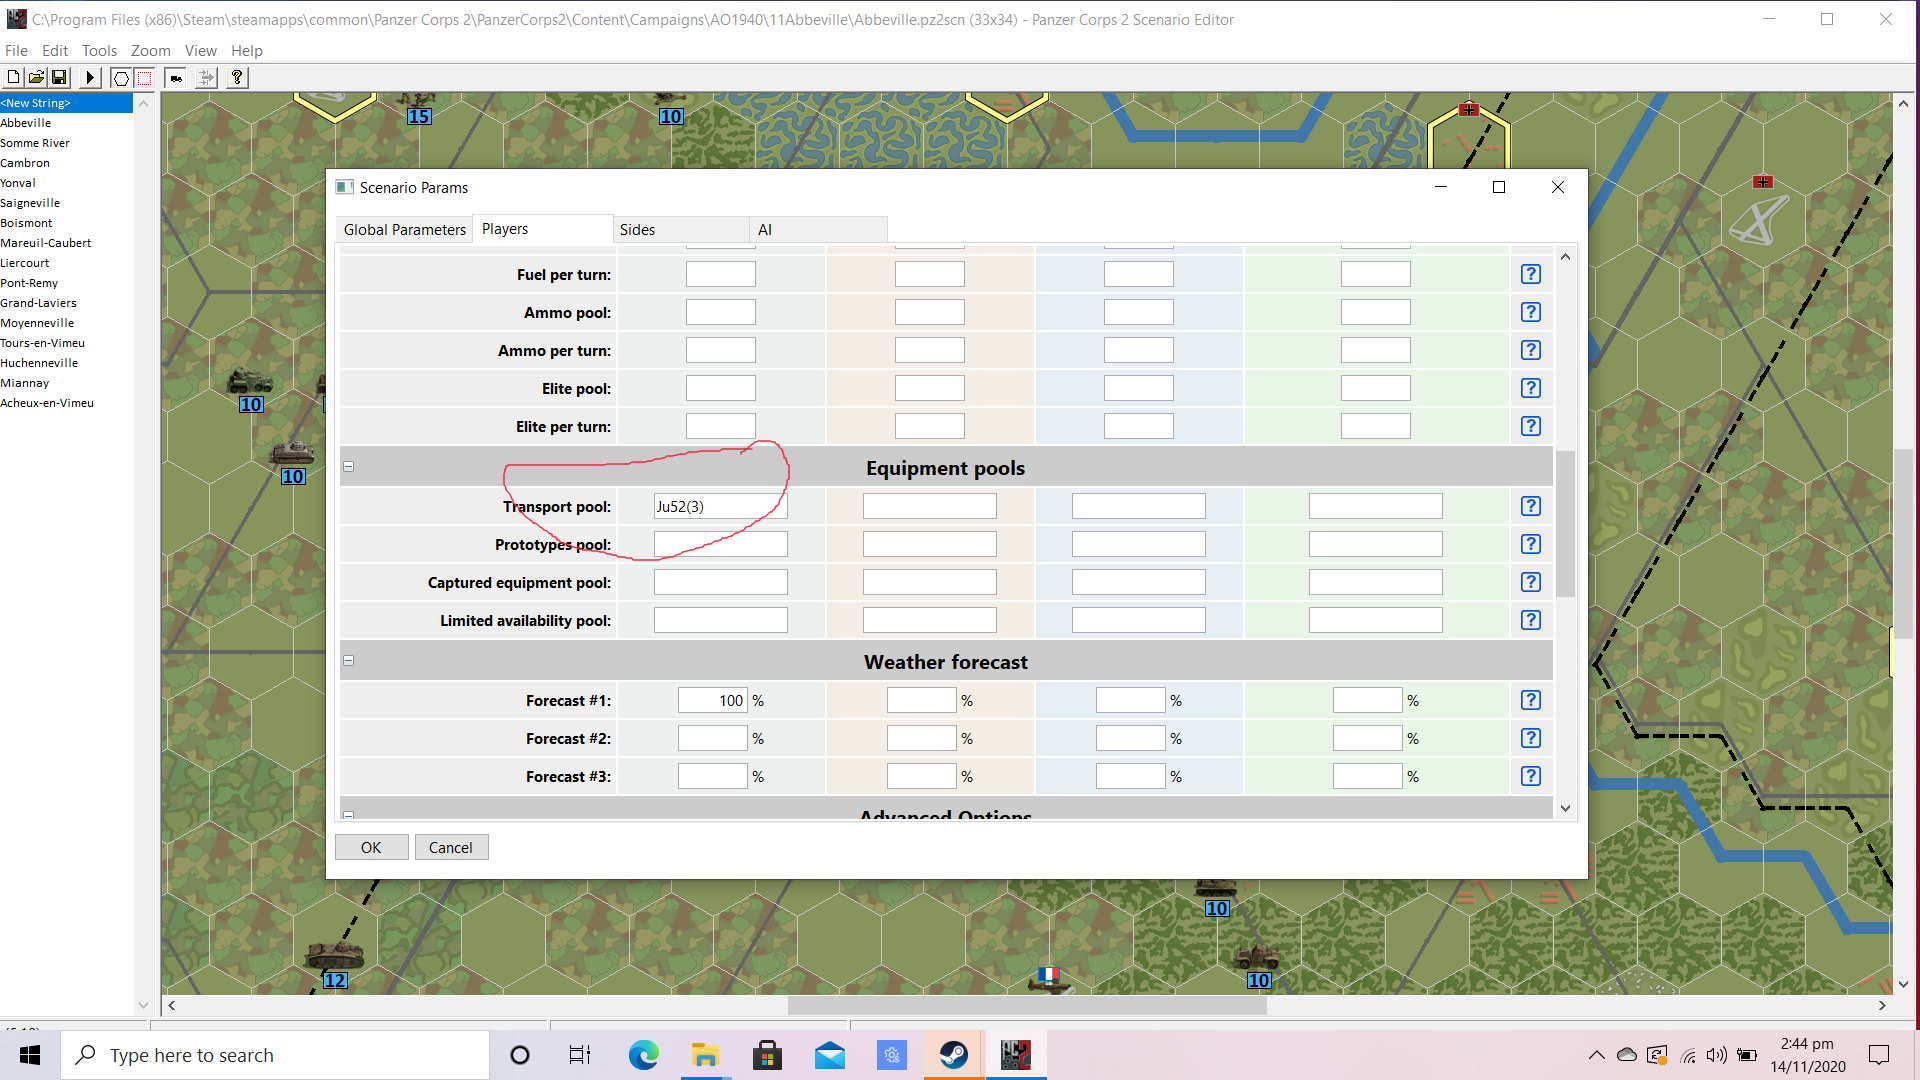Click the Task View taskbar icon
1920x1080 pixels.
pos(580,1055)
